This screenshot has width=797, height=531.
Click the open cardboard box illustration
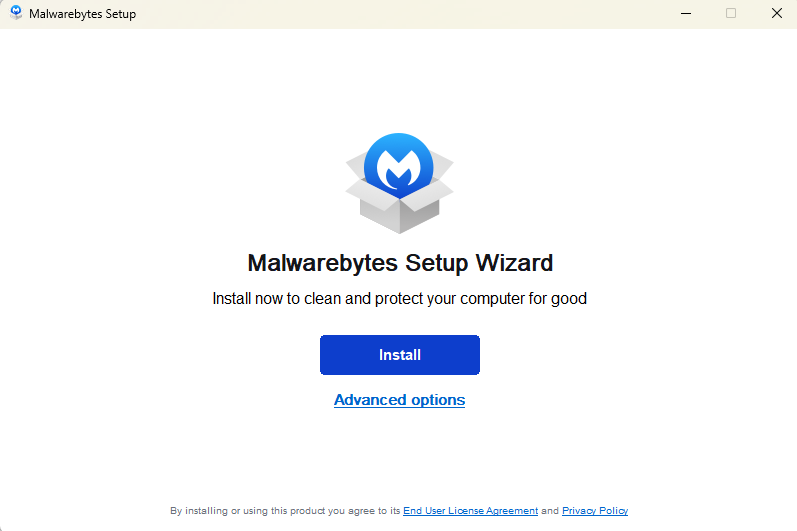[399, 212]
